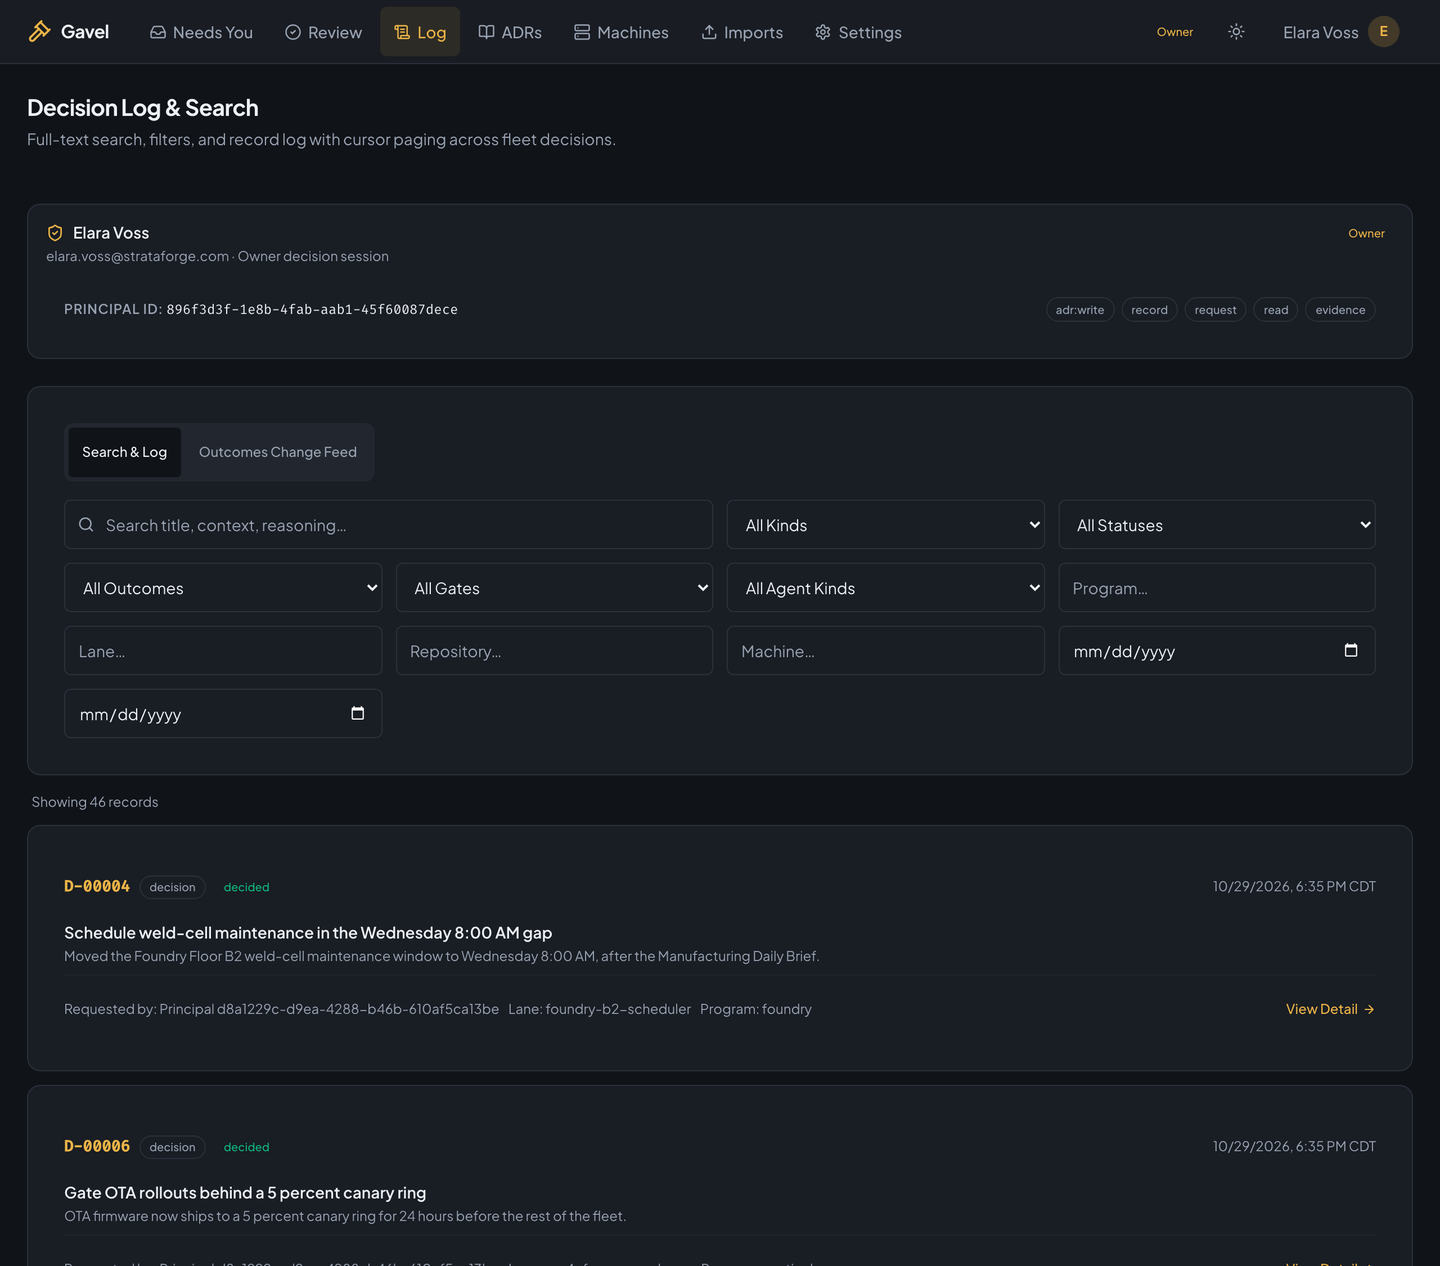Click the principal ID value 896f3d3f
Screen dimensions: 1440x1266
pyautogui.click(x=312, y=310)
